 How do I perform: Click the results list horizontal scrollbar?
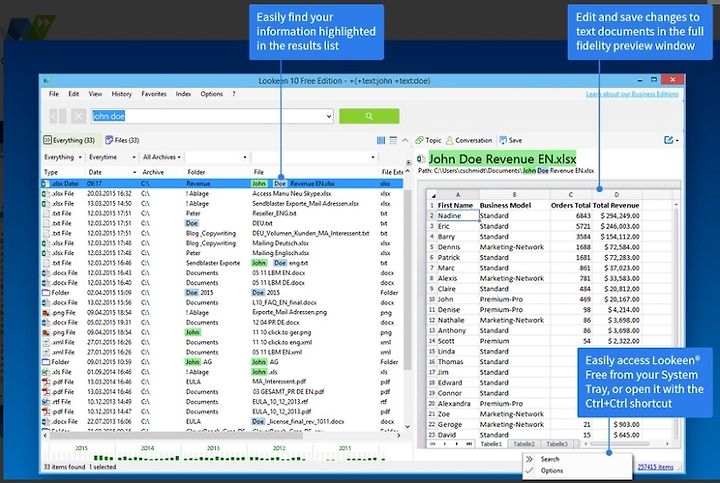coord(175,435)
